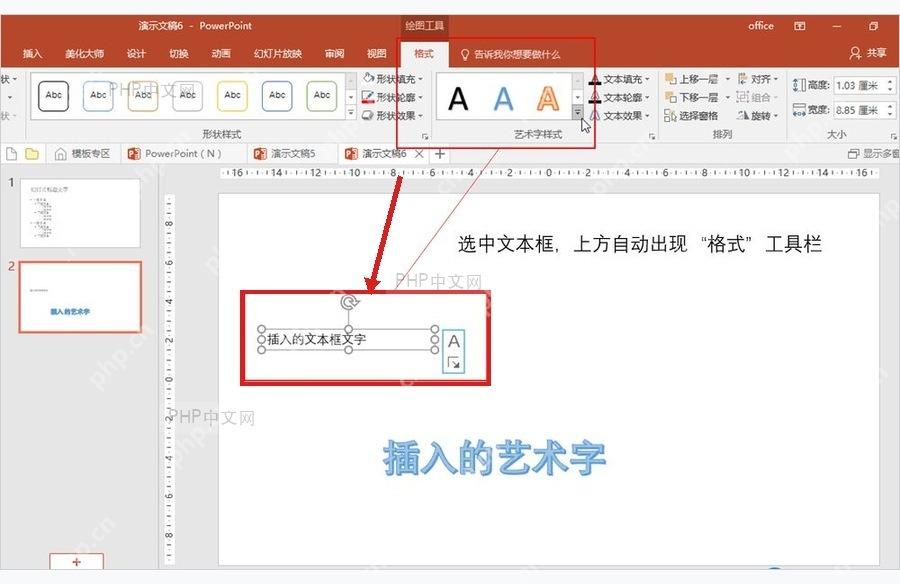Click the new document icon

pos(11,154)
